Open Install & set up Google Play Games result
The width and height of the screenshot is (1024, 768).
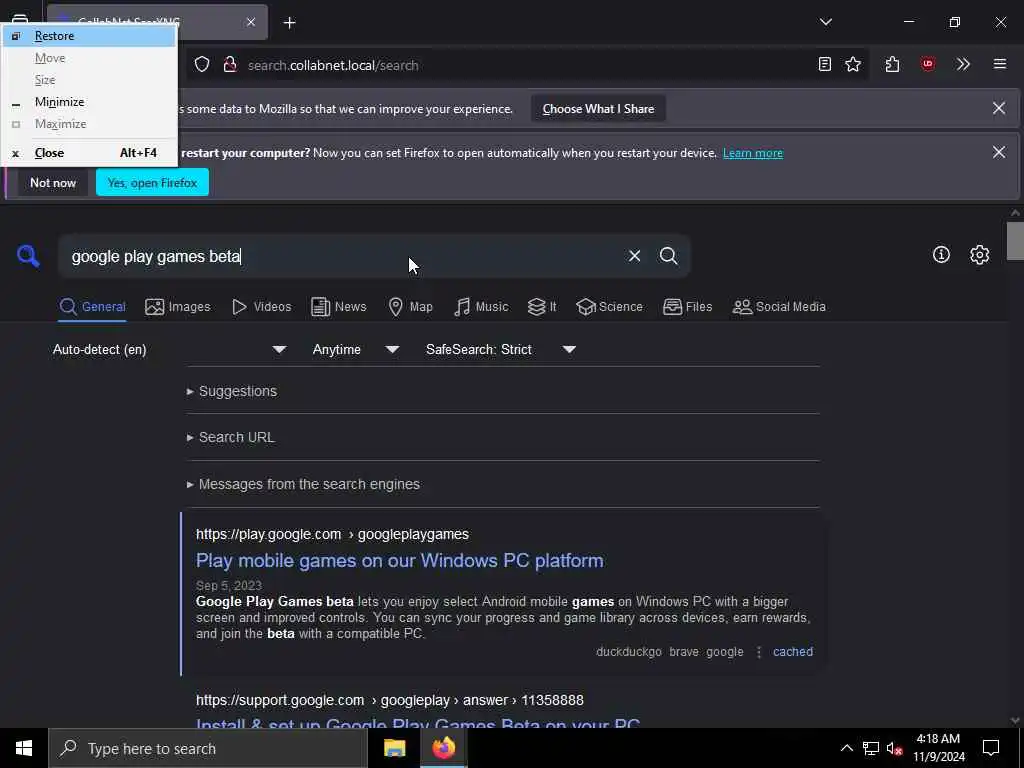pyautogui.click(x=418, y=722)
